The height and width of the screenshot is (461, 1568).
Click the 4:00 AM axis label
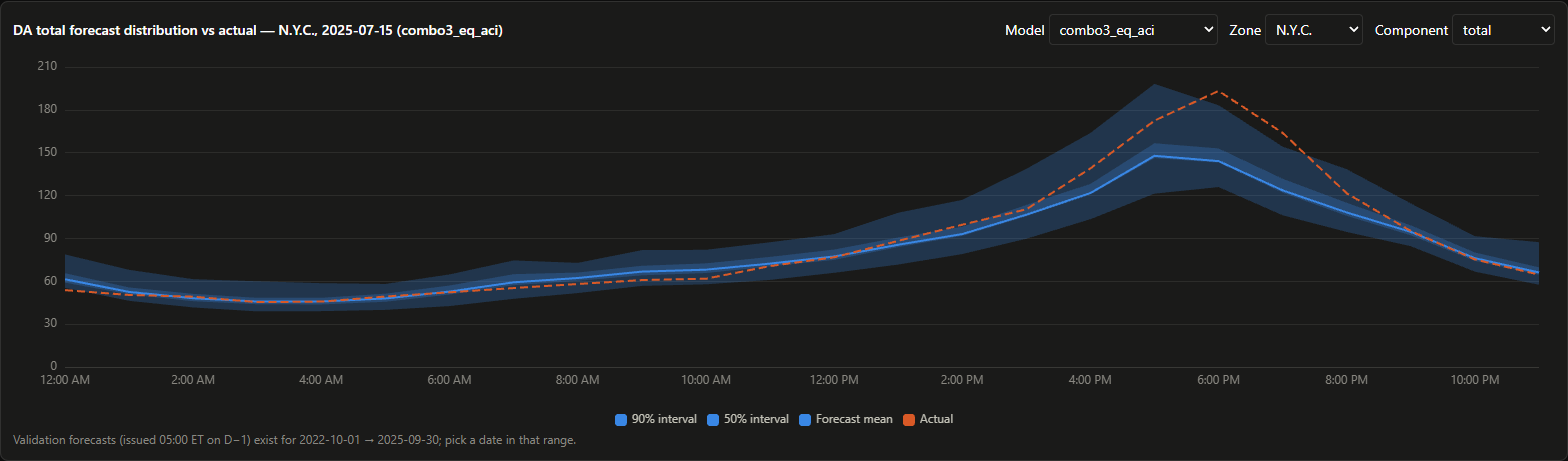coord(320,381)
